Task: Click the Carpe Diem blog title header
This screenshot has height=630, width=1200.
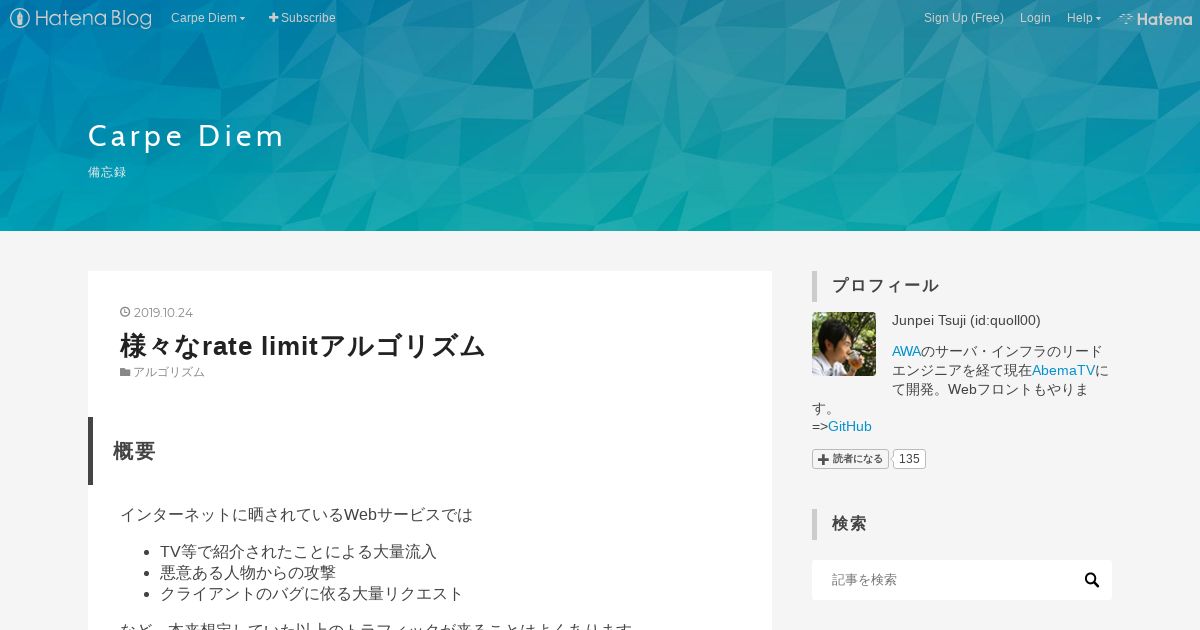Action: [x=186, y=136]
